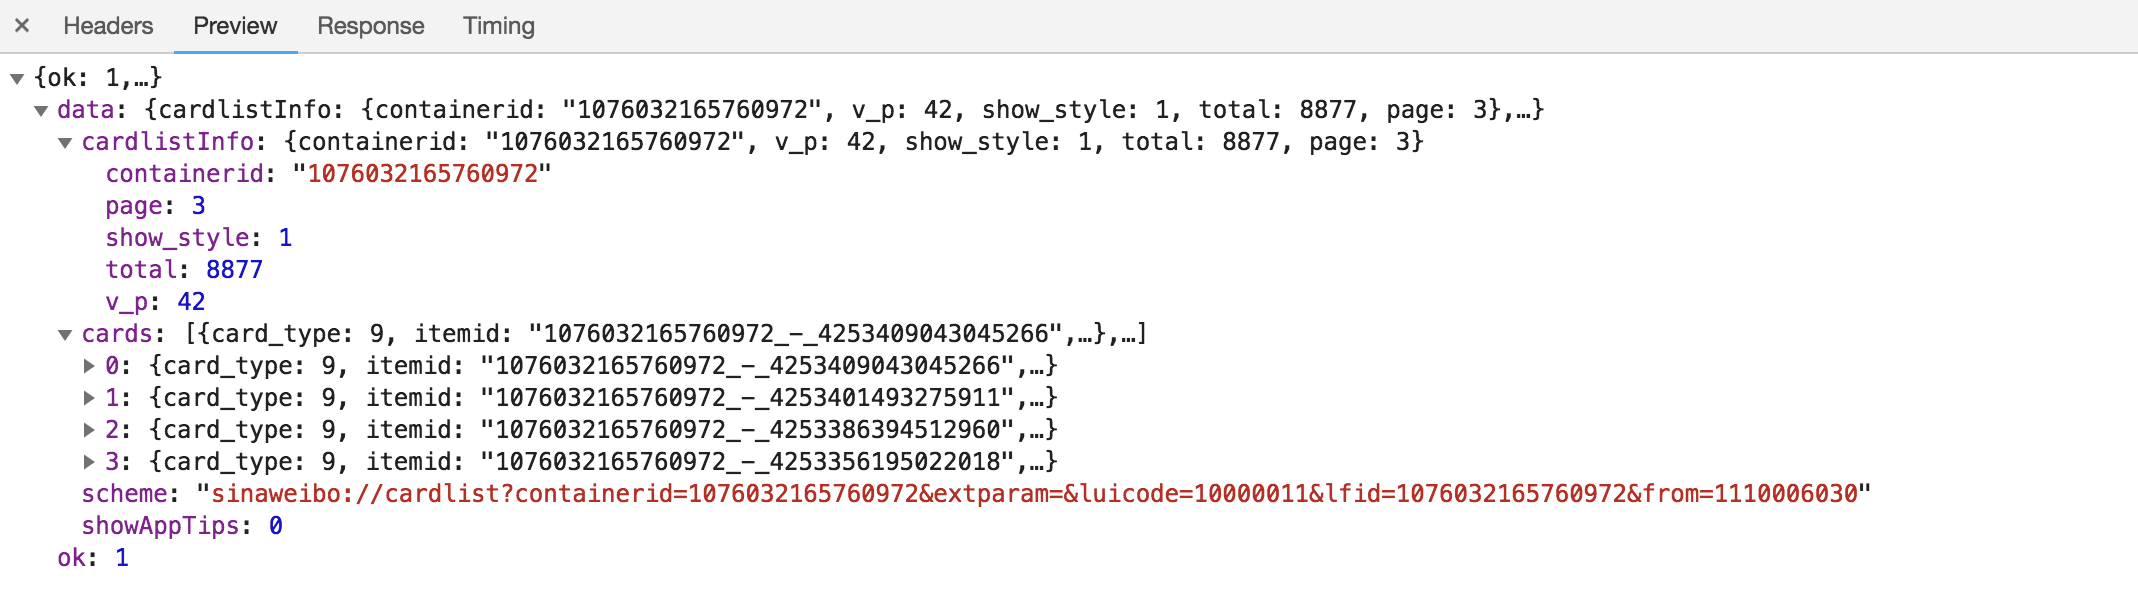Select the Preview tab
This screenshot has width=2138, height=594.
point(235,26)
